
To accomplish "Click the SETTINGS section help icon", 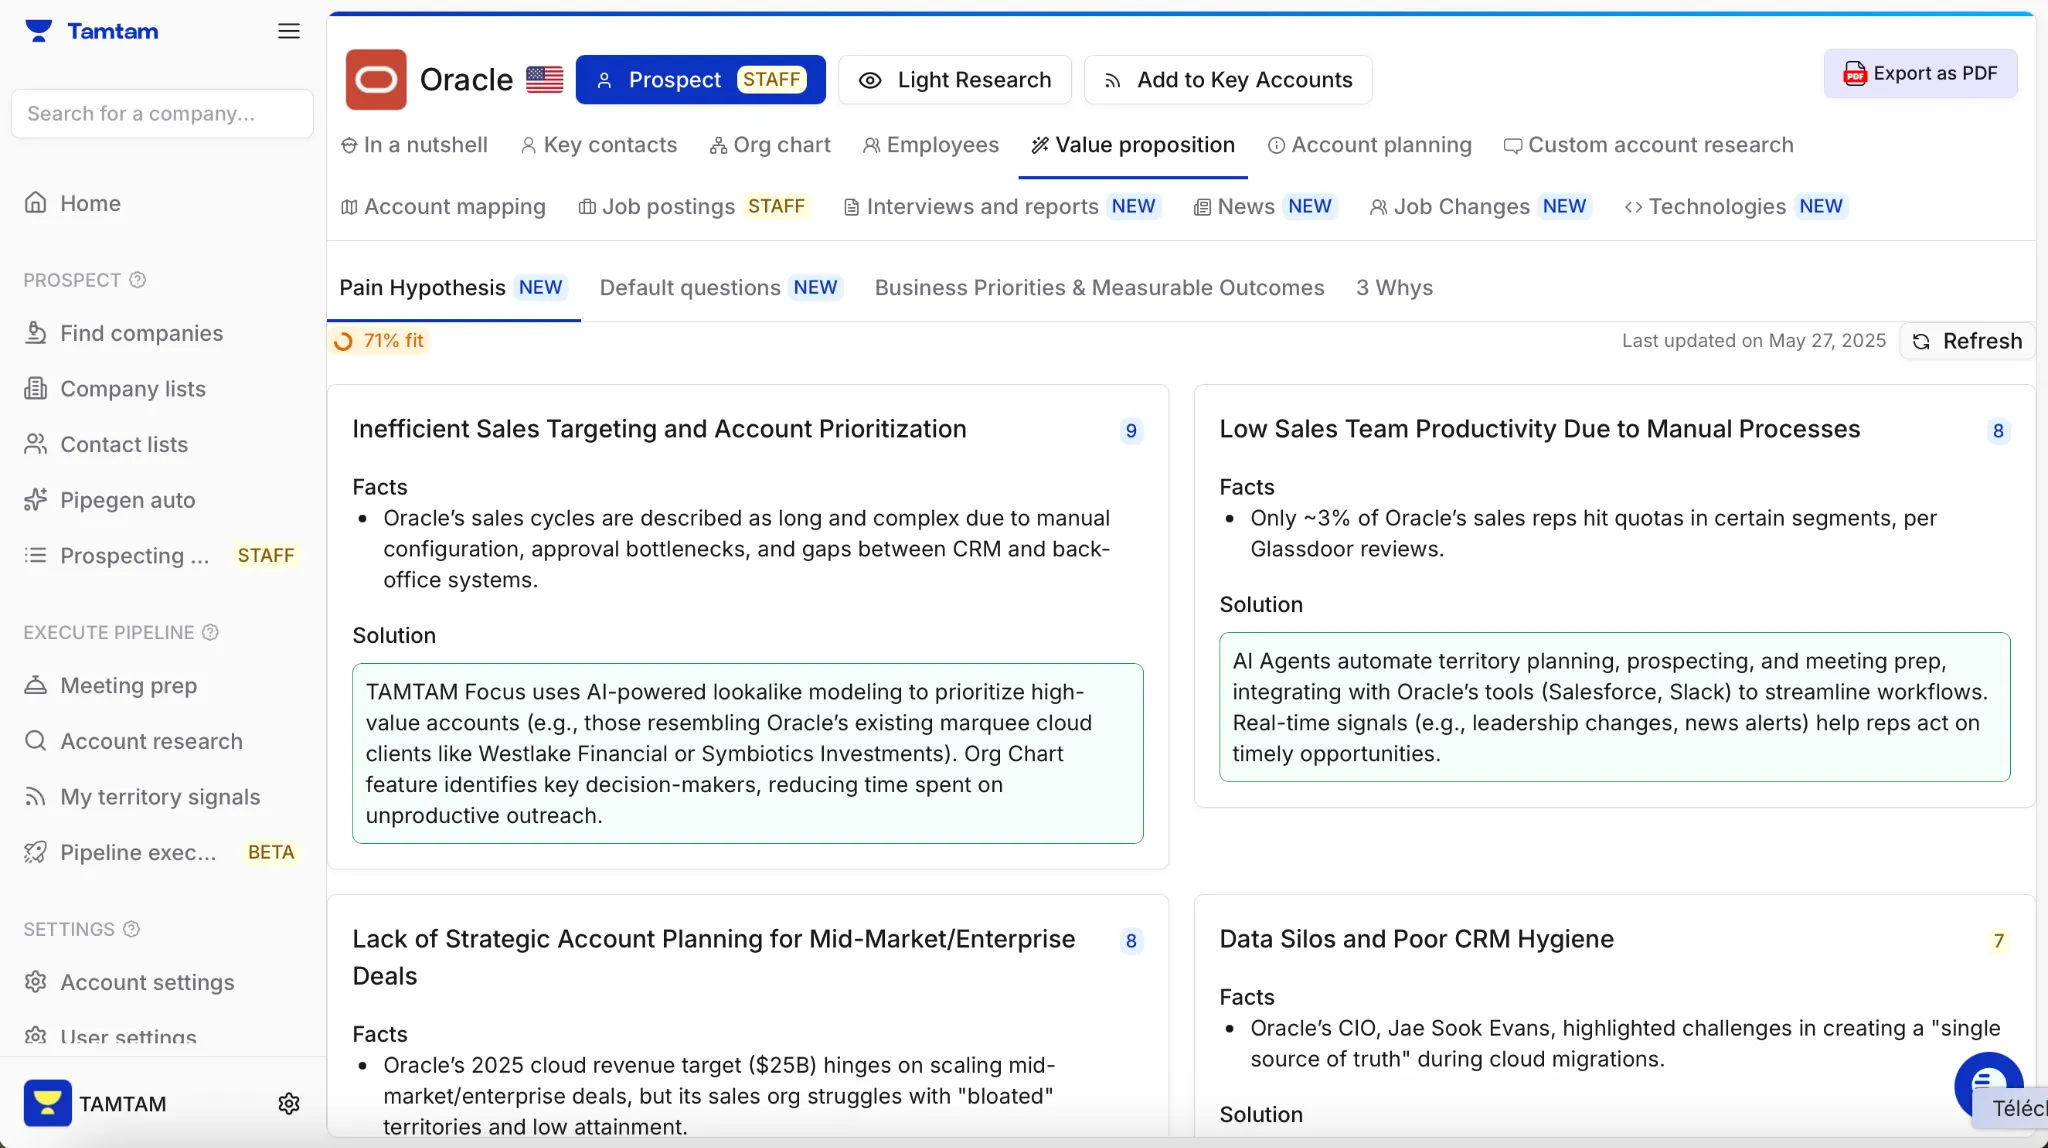I will [x=131, y=929].
